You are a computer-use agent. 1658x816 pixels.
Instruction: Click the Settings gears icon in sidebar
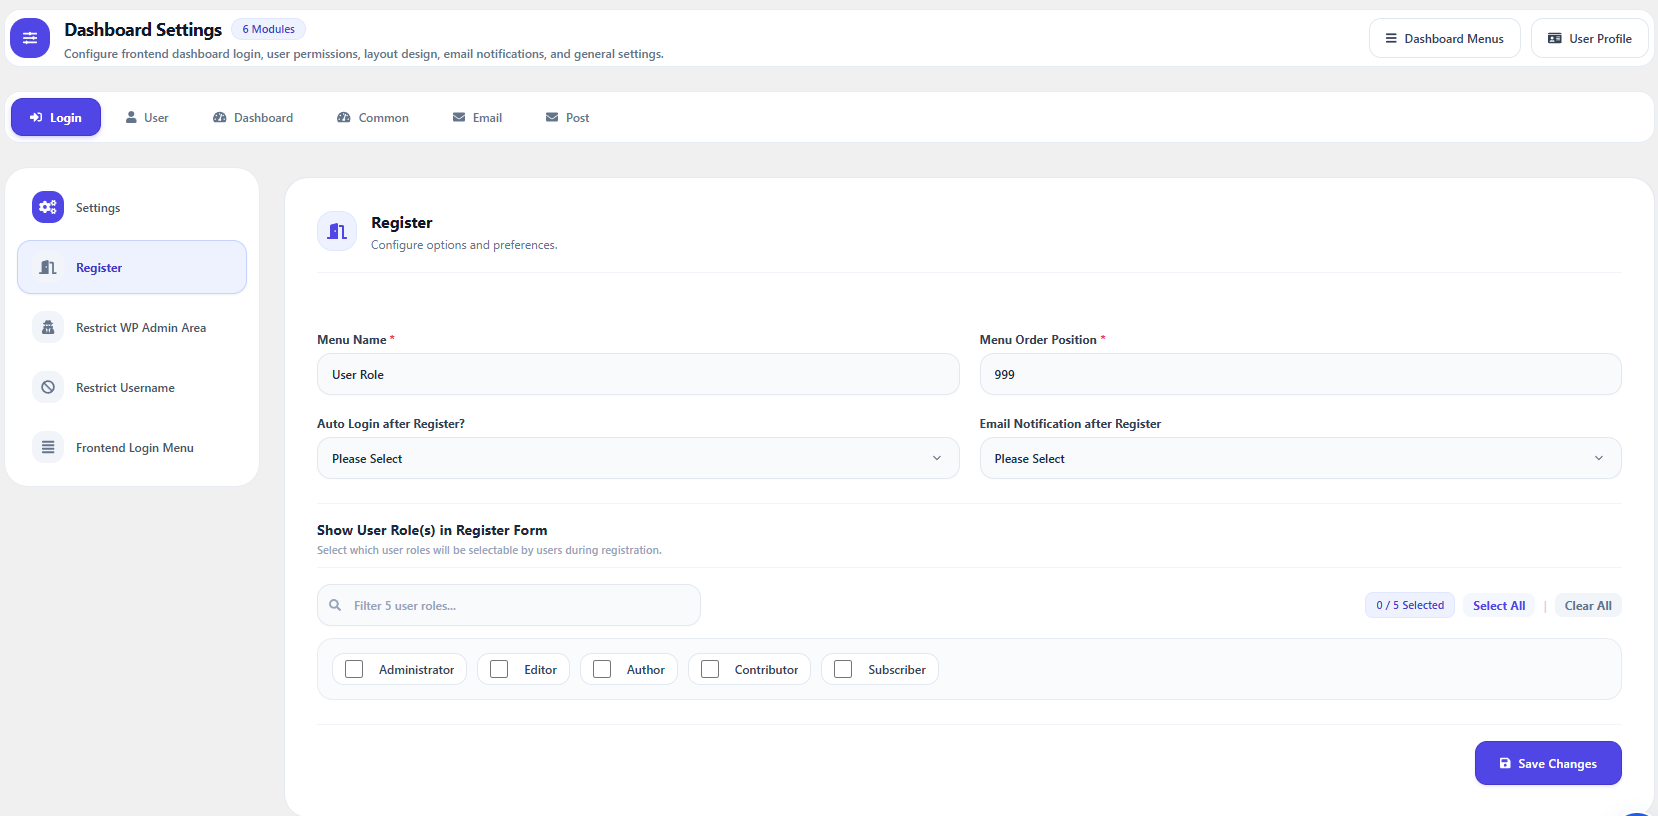tap(48, 207)
